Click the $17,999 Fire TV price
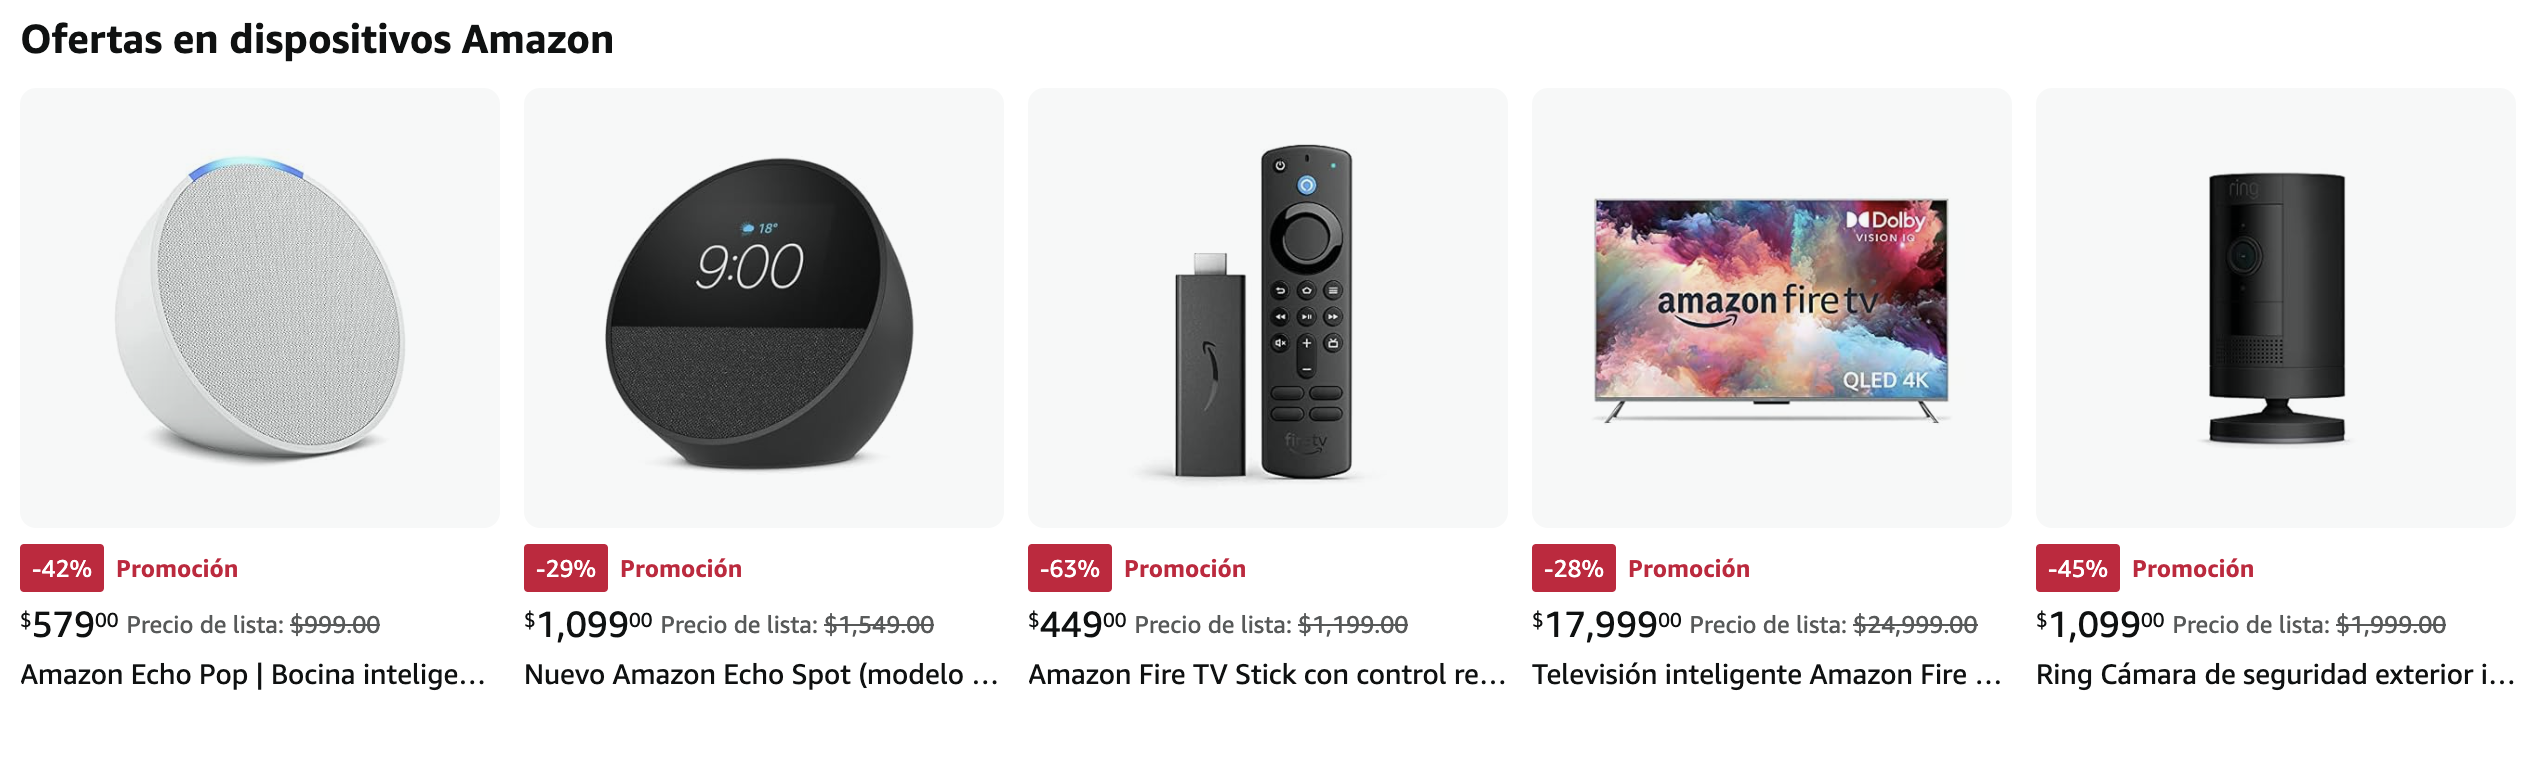Screen dimensions: 2530x768 tap(1606, 625)
